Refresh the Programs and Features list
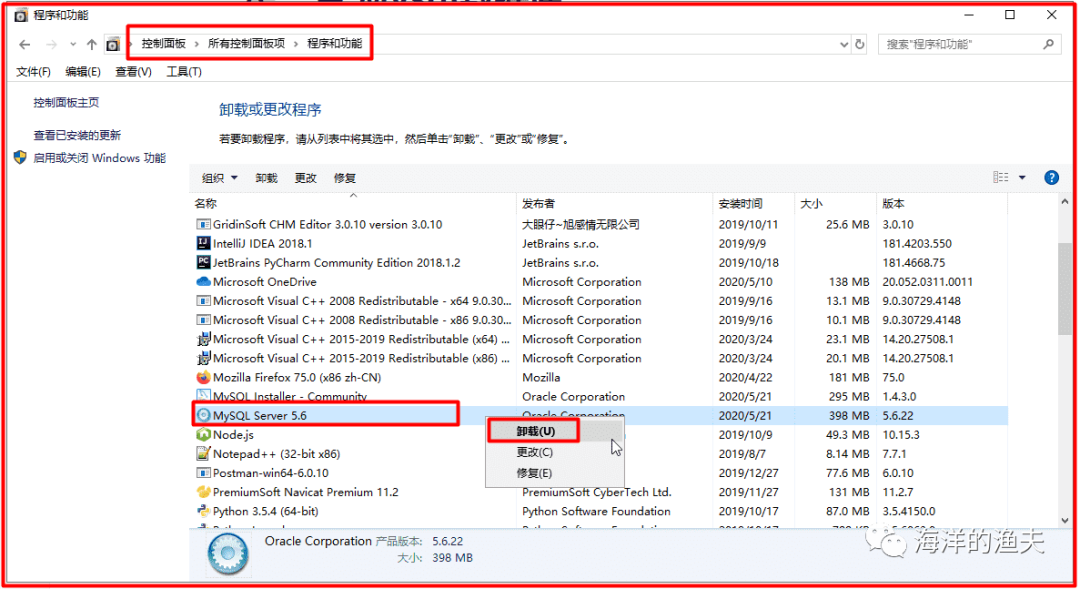Image resolution: width=1080 pixels, height=589 pixels. click(860, 44)
